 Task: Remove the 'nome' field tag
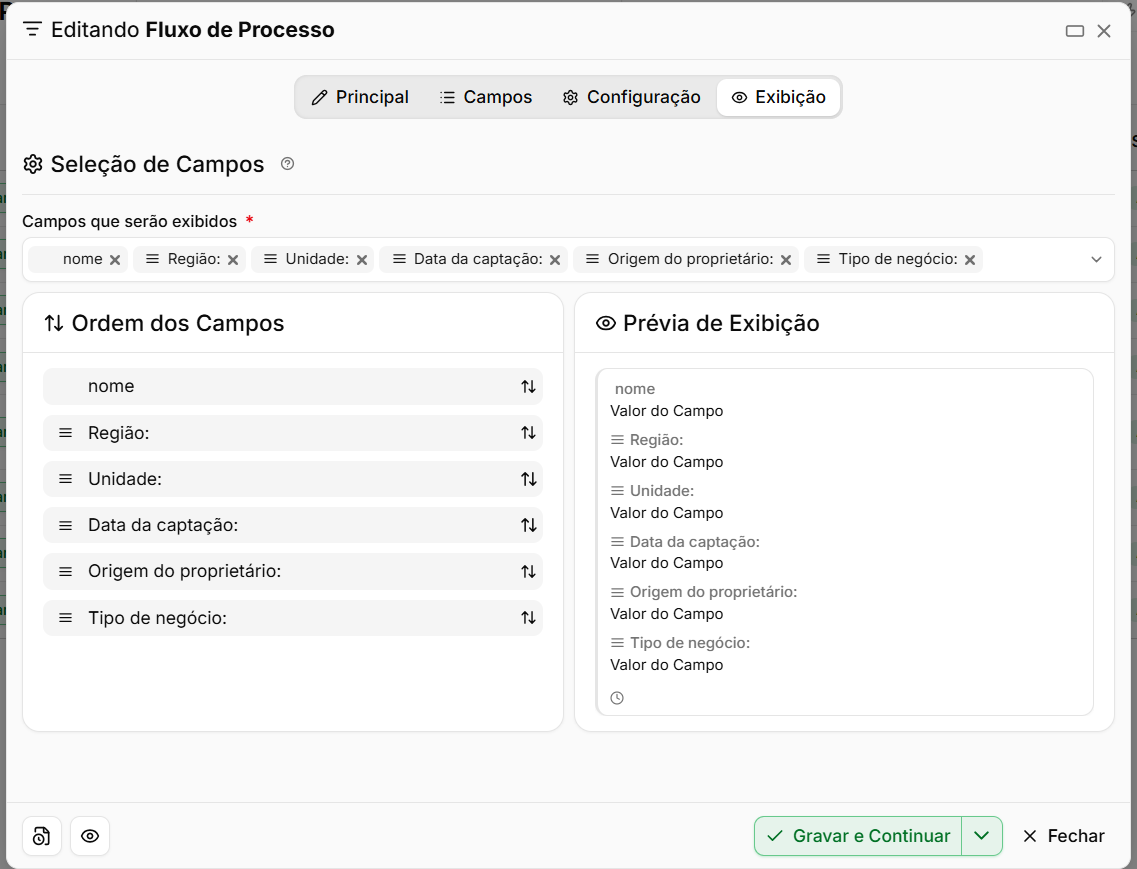tap(115, 260)
